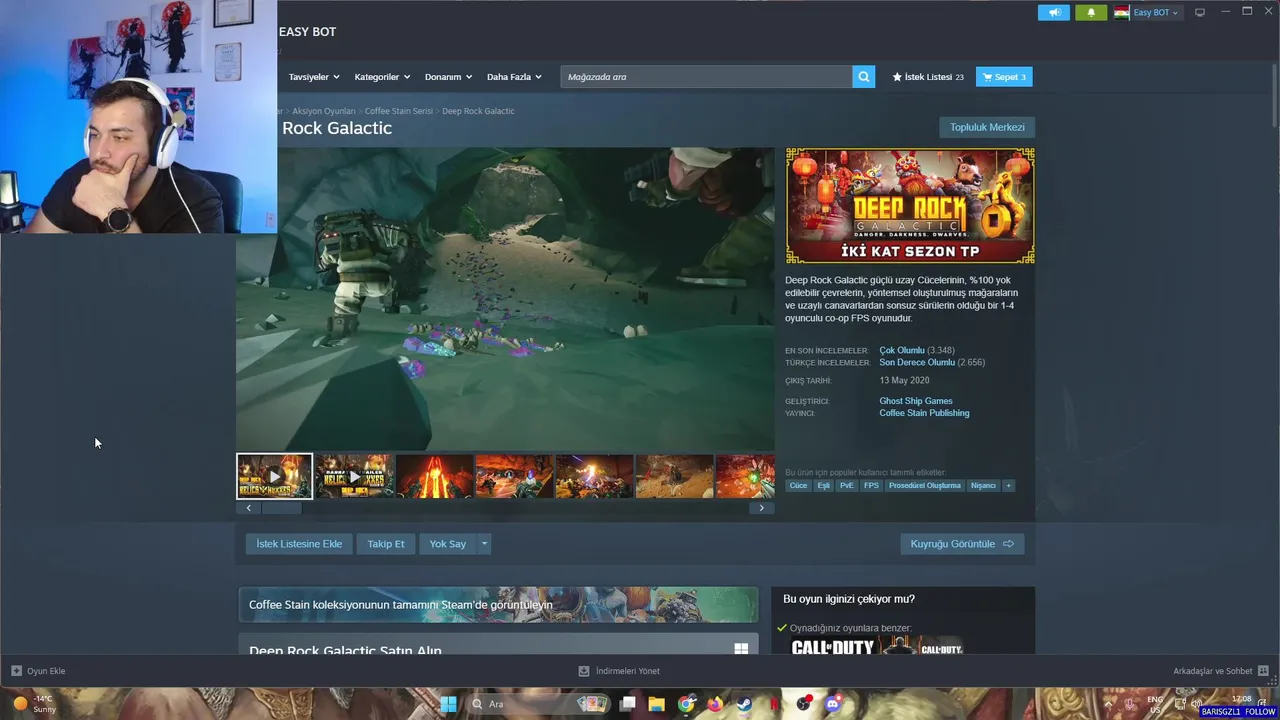Launch Firefox from taskbar
The image size is (1280, 720).
pyautogui.click(x=714, y=704)
